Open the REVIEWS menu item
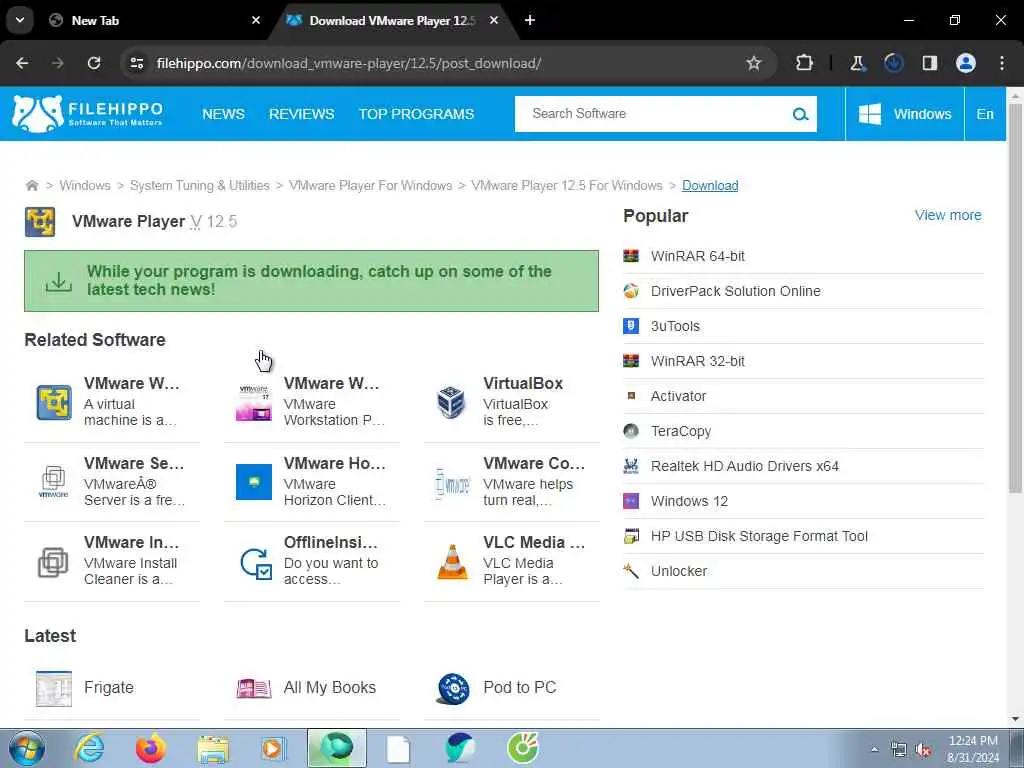This screenshot has width=1024, height=768. tap(302, 114)
